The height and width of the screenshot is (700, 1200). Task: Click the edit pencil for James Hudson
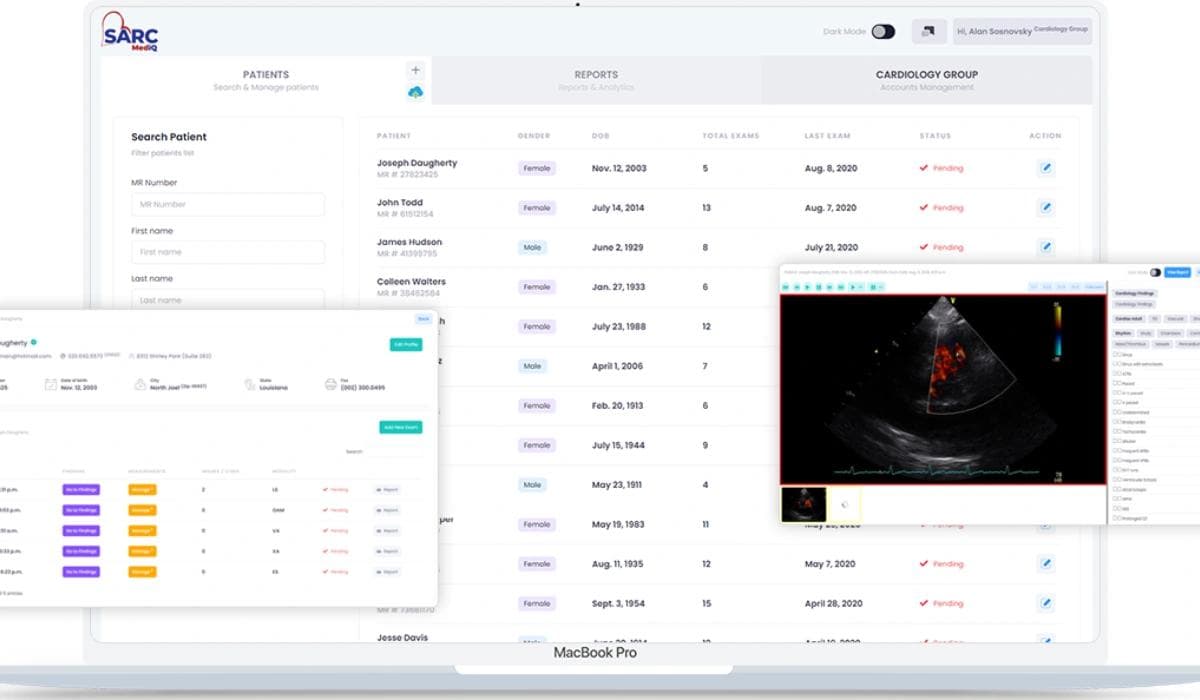pos(1046,246)
